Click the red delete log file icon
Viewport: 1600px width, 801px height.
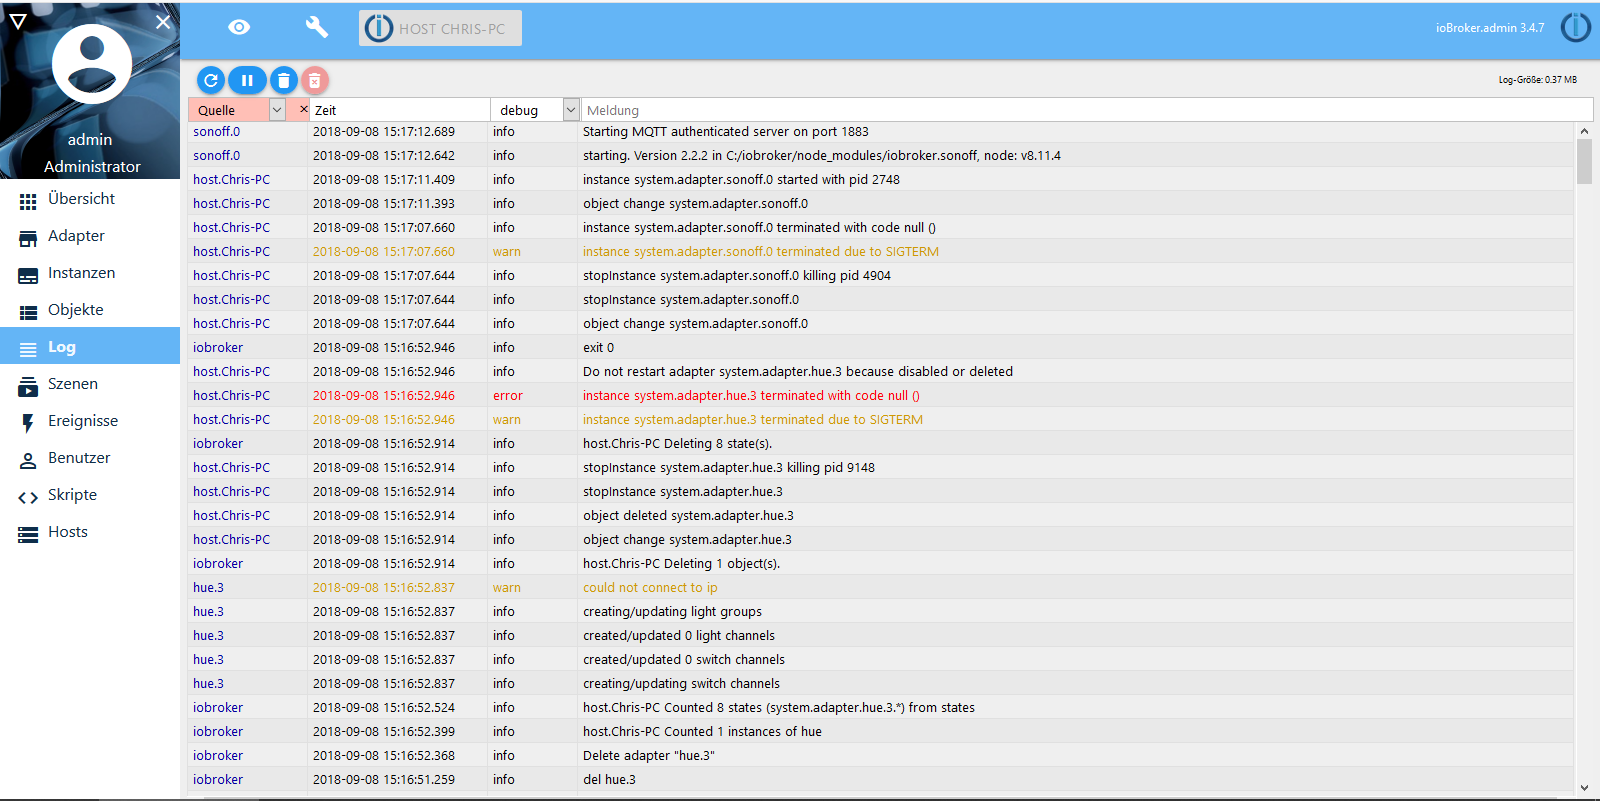(315, 80)
